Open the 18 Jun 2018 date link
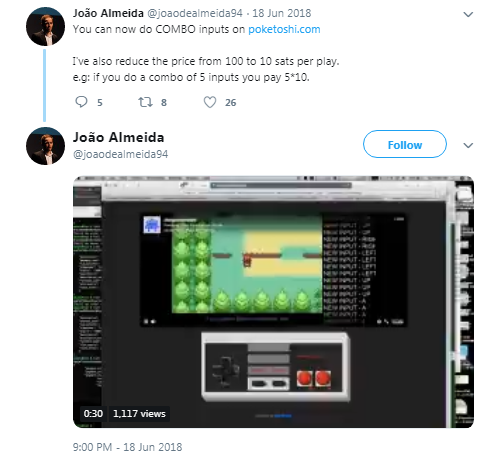 tap(282, 13)
